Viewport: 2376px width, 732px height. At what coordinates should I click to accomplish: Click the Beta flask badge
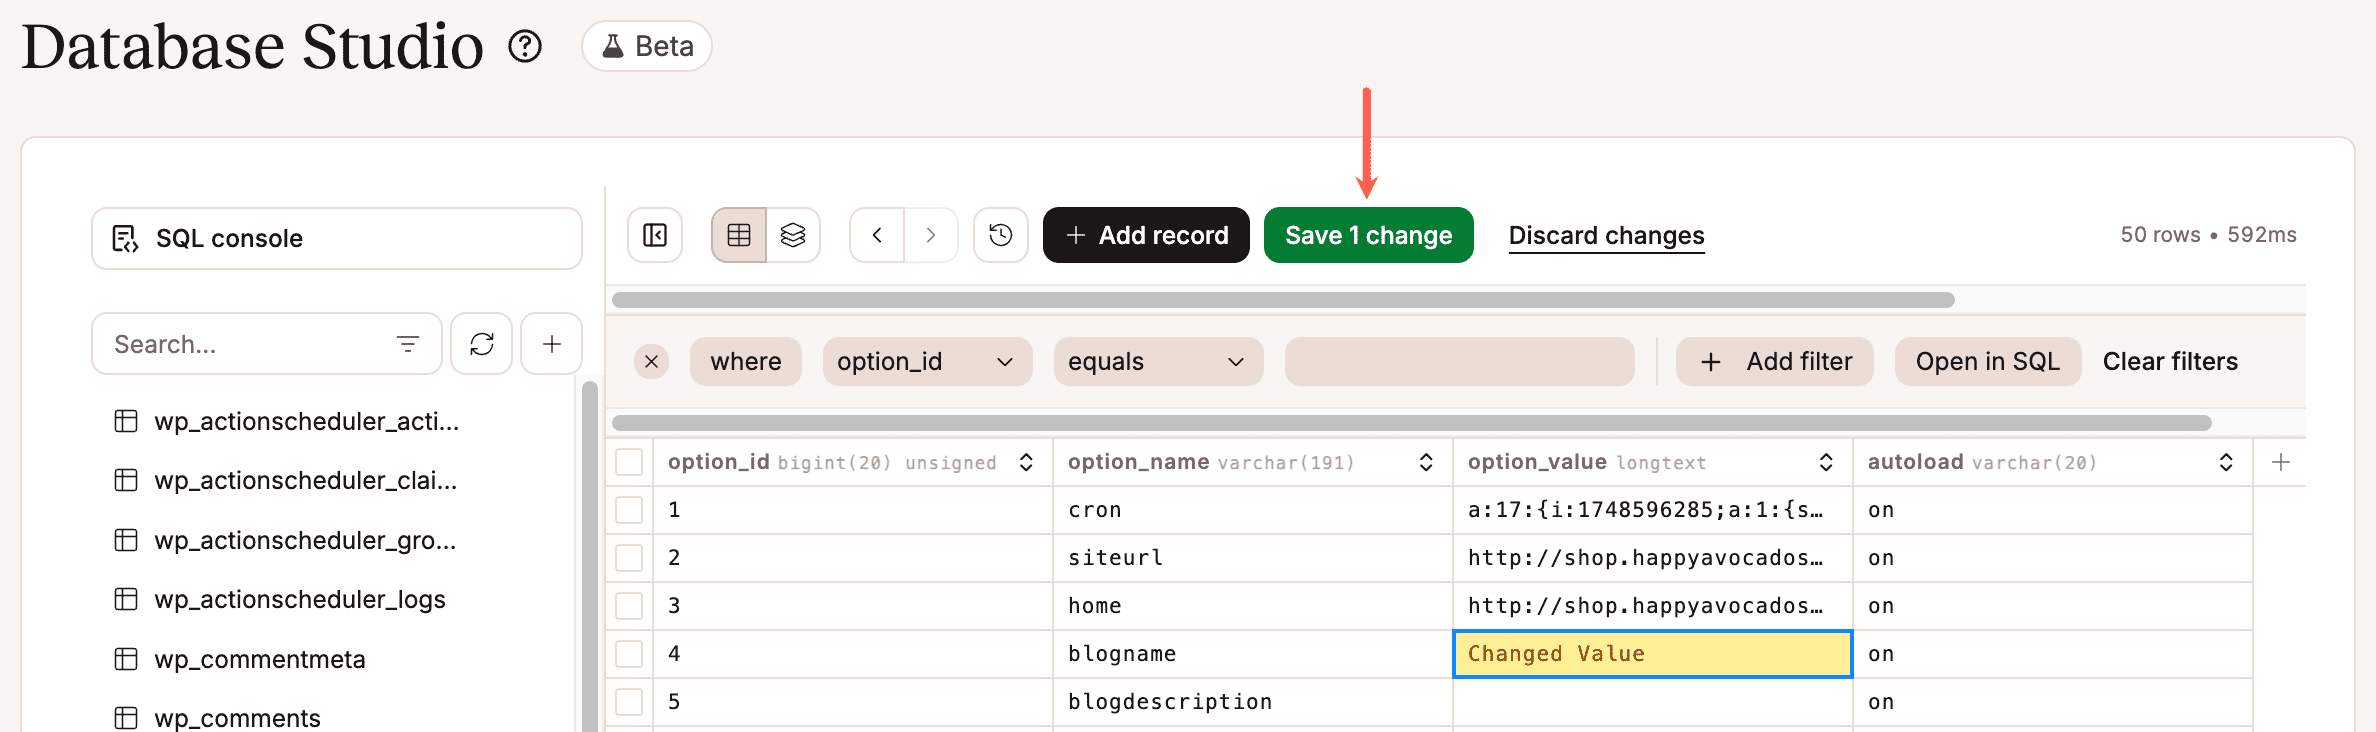coord(647,46)
